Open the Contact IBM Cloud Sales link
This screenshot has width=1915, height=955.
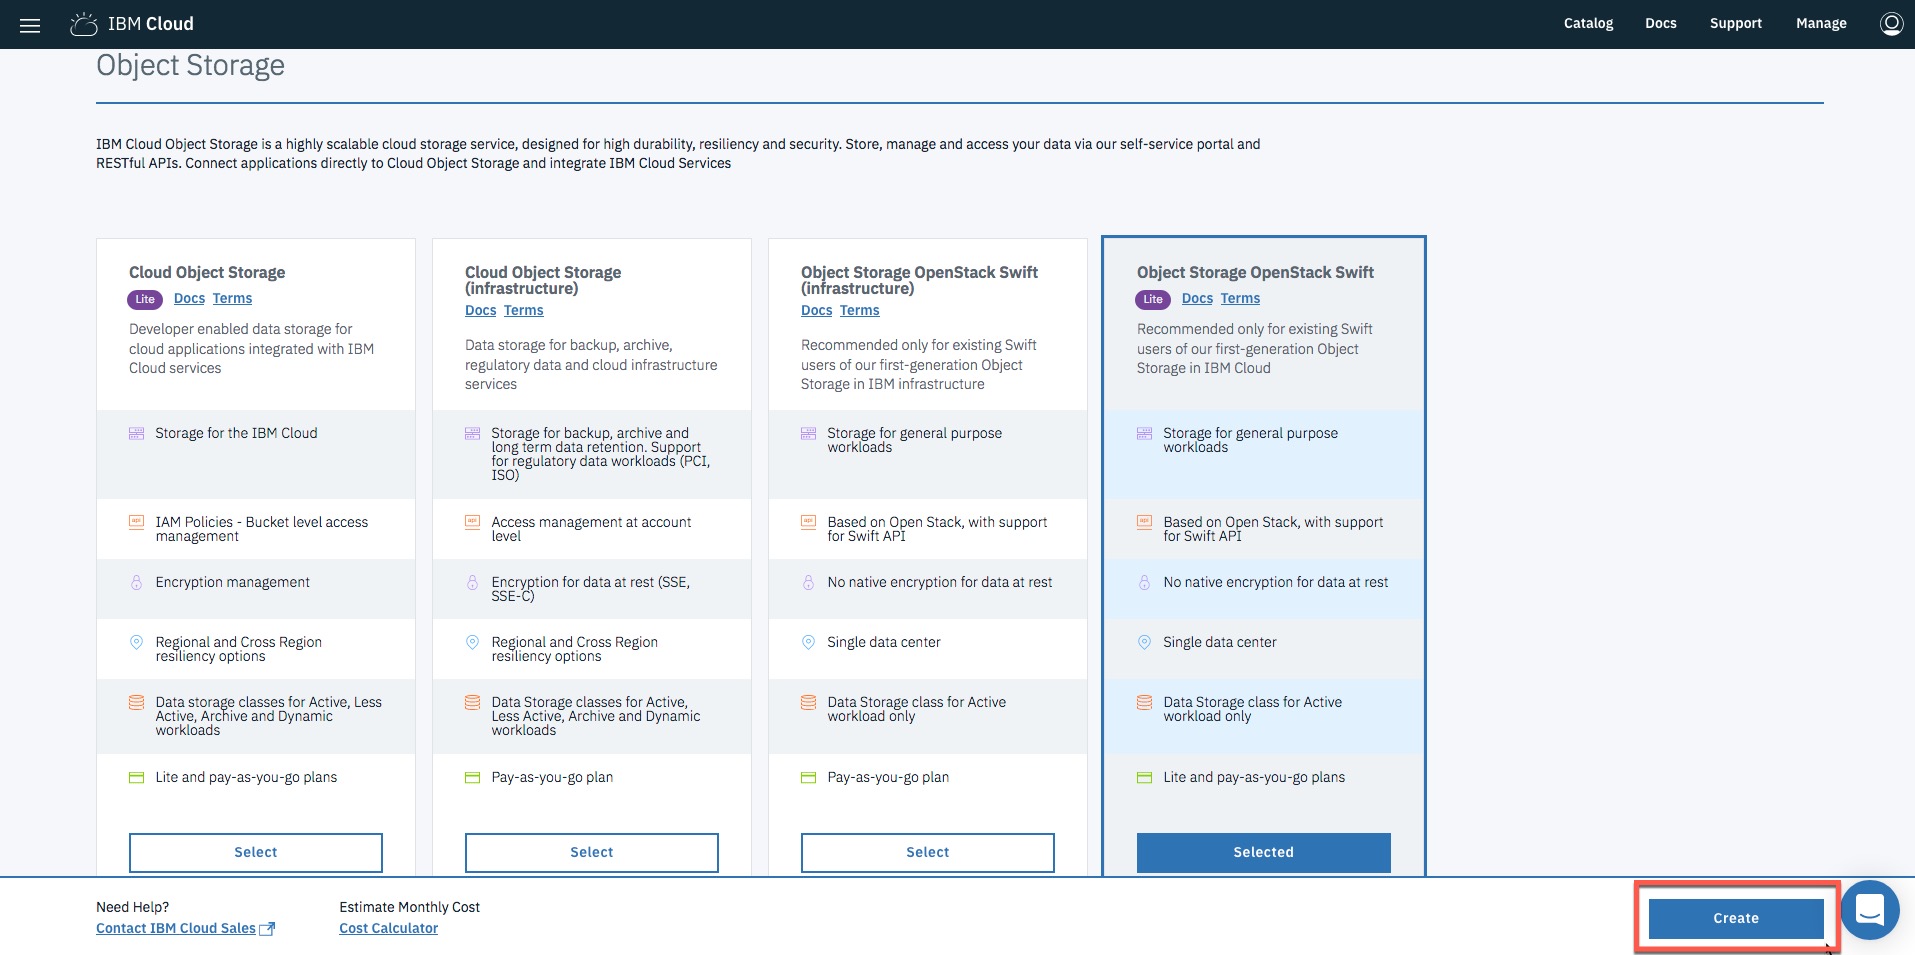click(176, 928)
